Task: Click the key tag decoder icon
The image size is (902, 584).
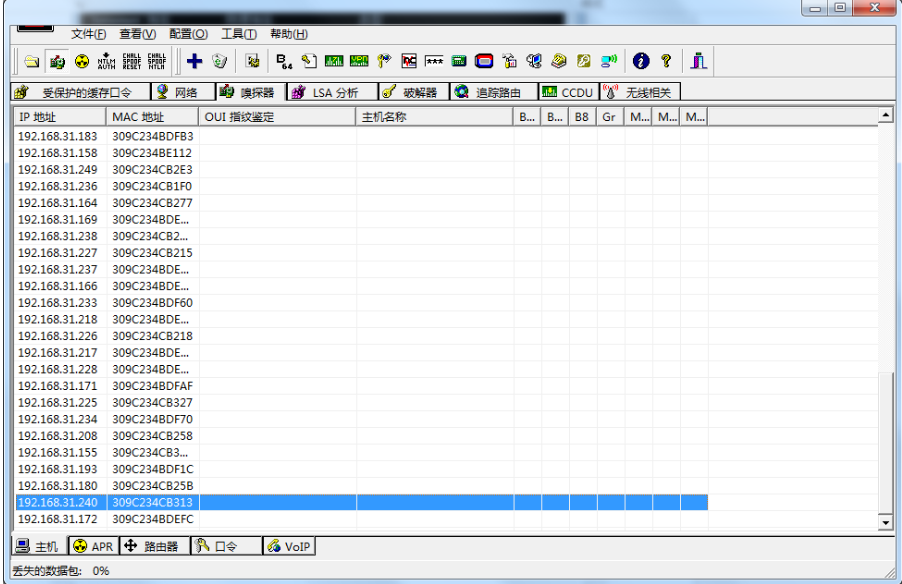Action: (x=309, y=61)
